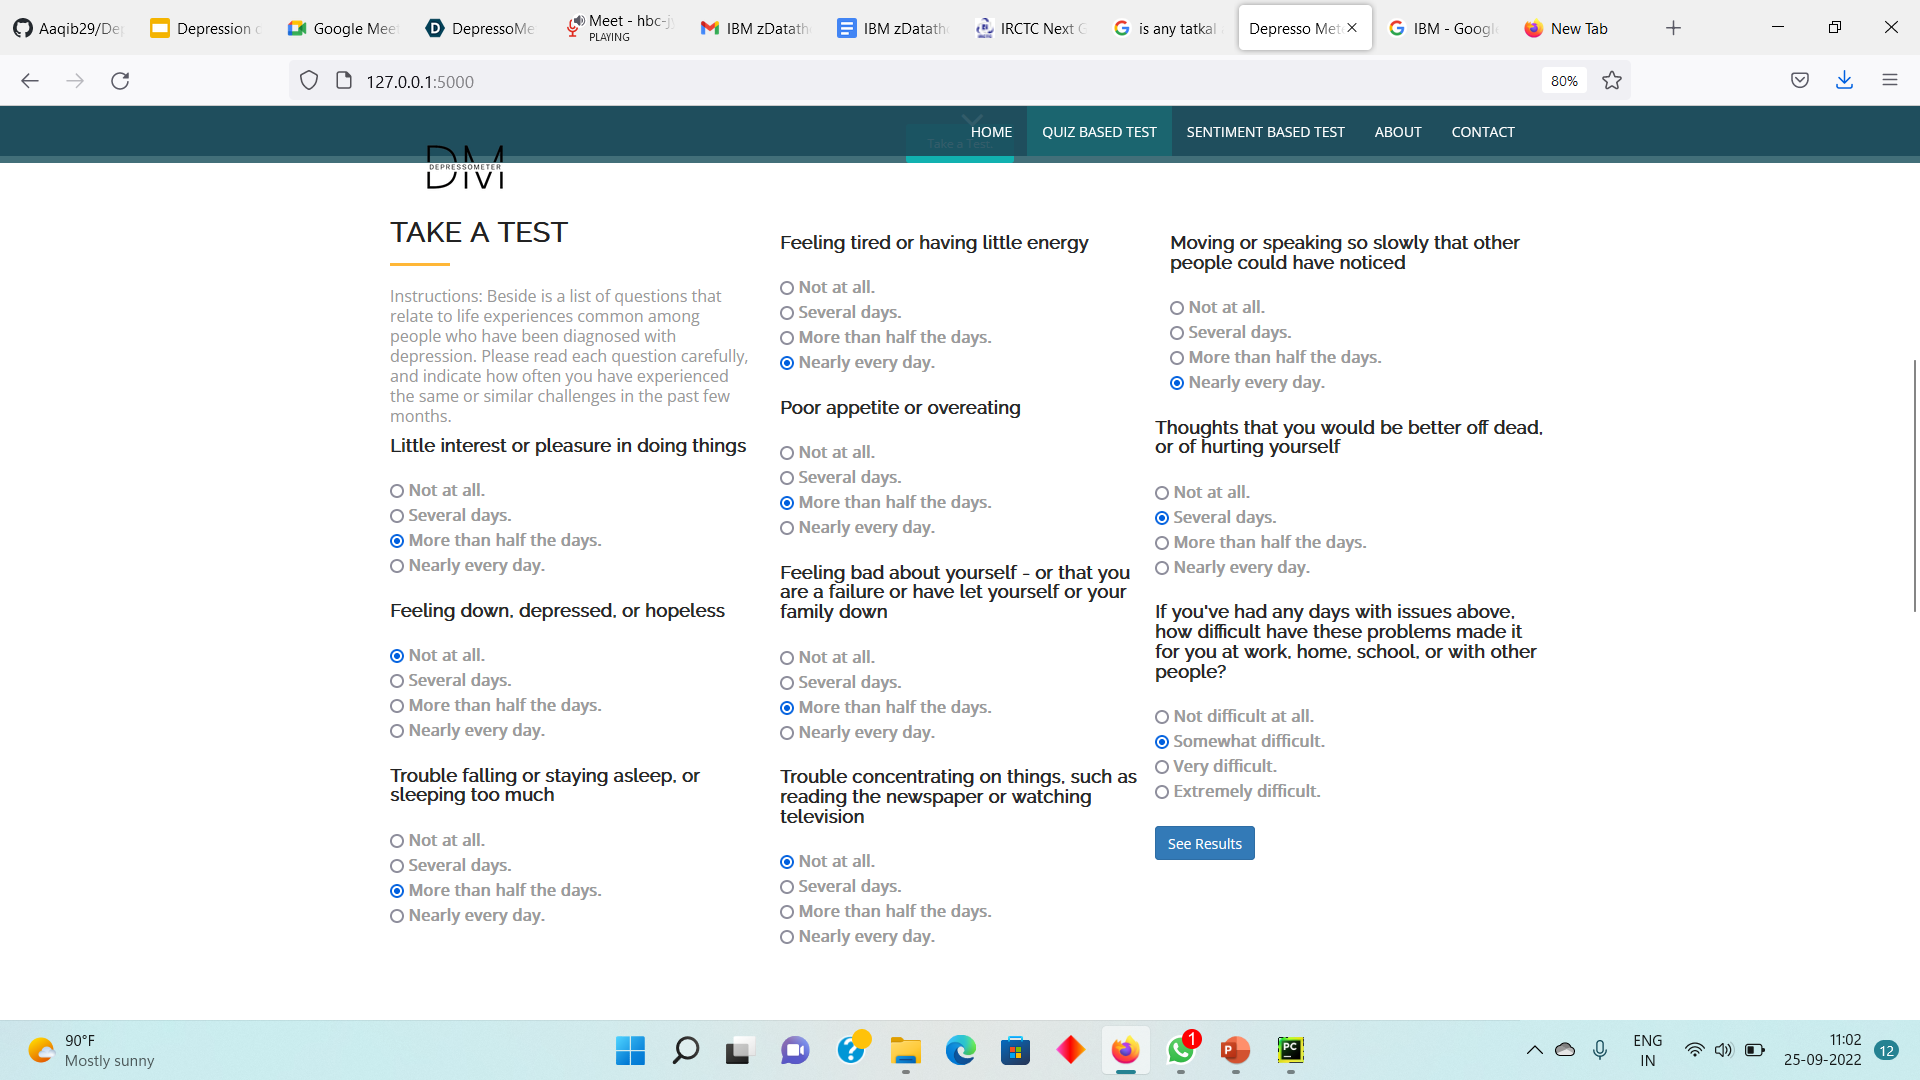Image resolution: width=1920 pixels, height=1080 pixels.
Task: Open a new browser tab
Action: [1673, 28]
